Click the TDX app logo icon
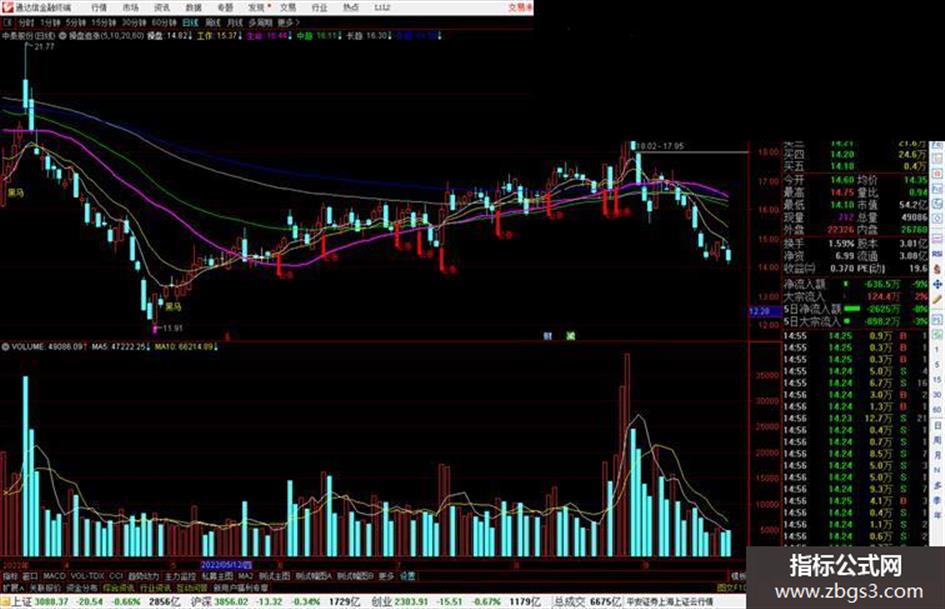 tap(7, 7)
